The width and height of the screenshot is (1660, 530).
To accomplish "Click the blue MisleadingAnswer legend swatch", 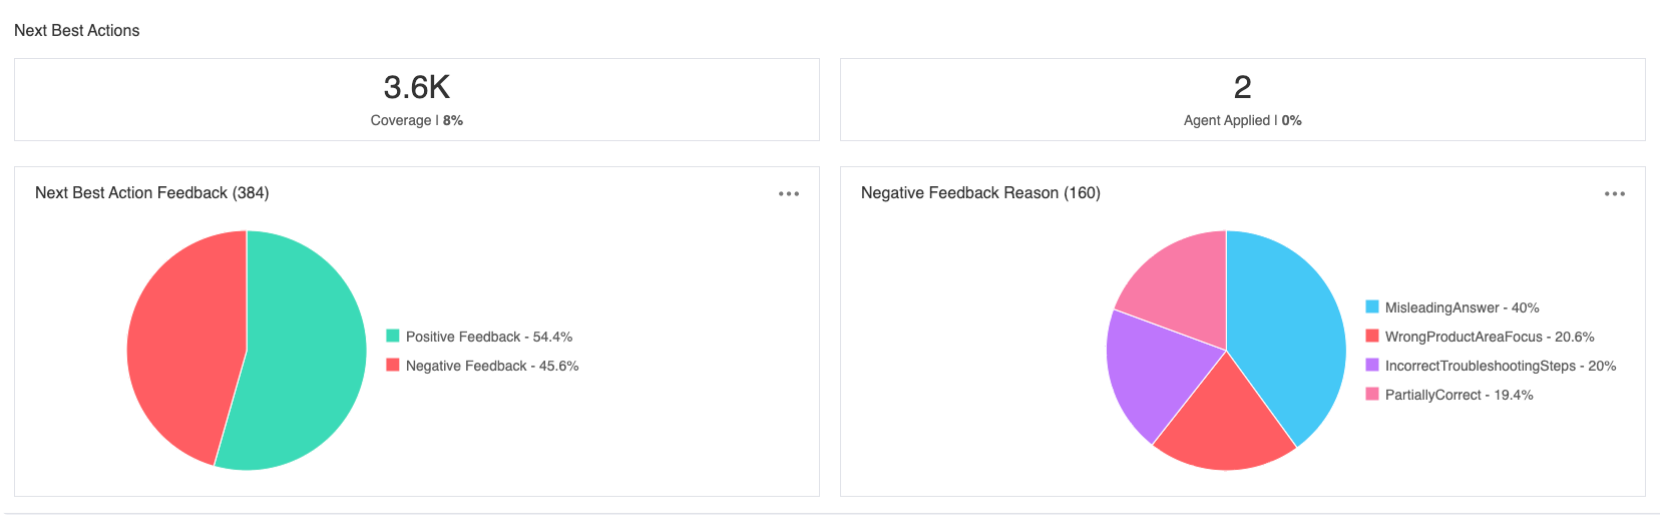I will point(1372,307).
